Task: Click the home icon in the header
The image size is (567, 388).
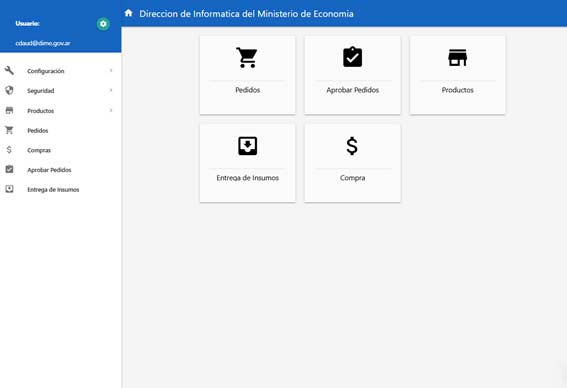Action: pos(128,13)
